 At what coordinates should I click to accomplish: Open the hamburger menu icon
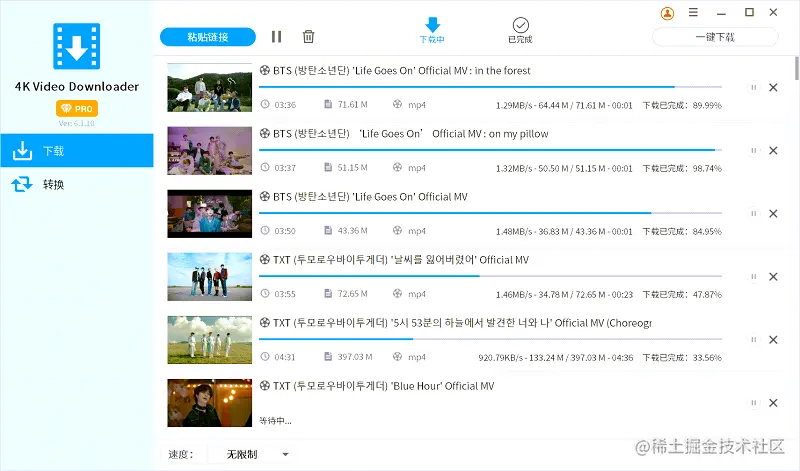pyautogui.click(x=693, y=12)
